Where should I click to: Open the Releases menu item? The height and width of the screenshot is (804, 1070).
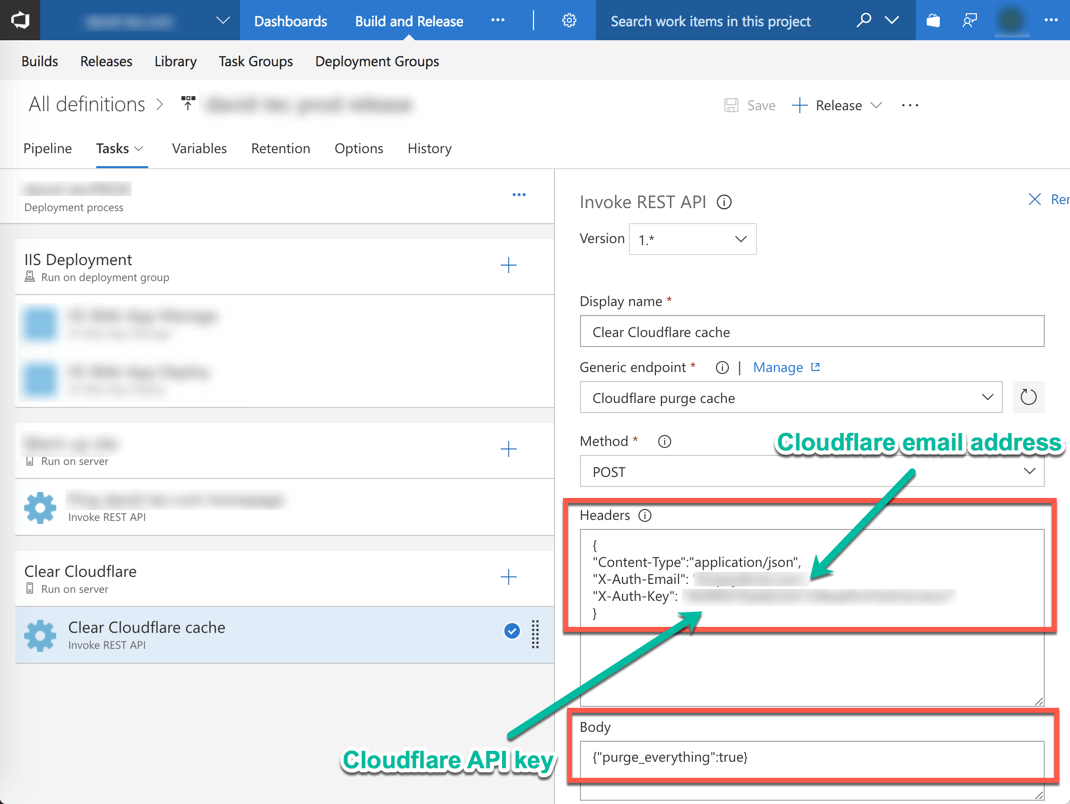point(106,61)
